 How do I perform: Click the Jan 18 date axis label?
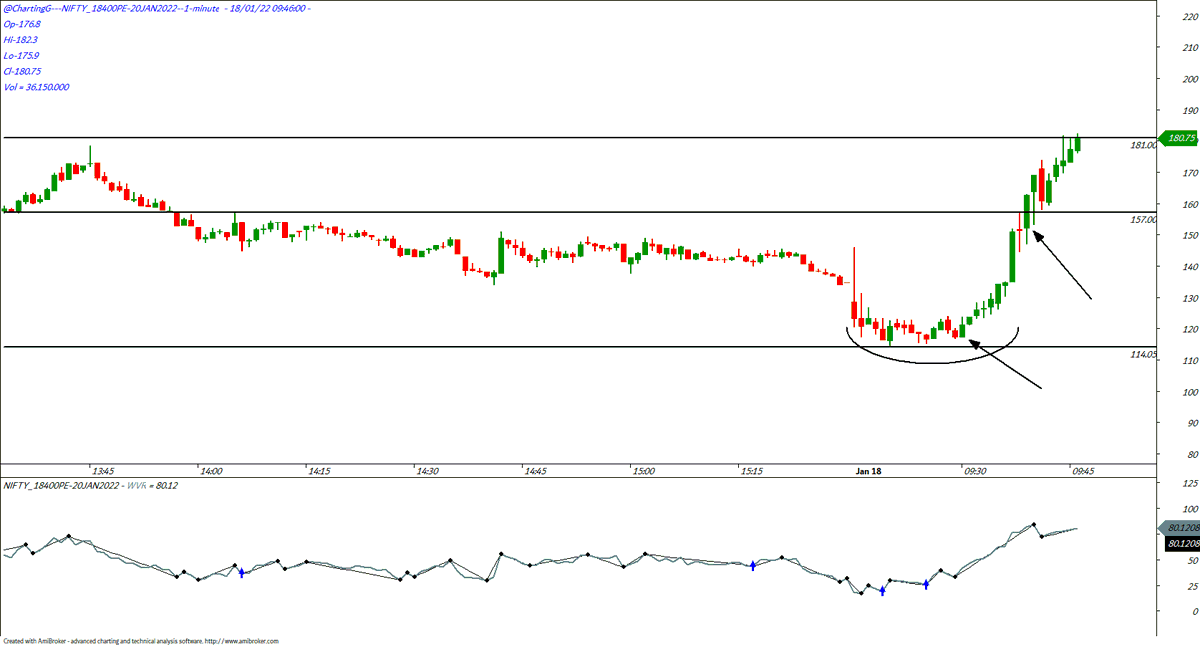868,470
